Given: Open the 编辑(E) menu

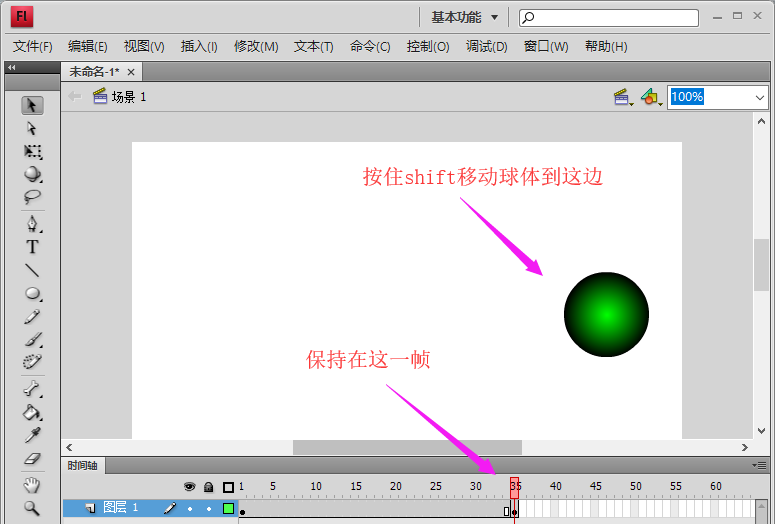Looking at the screenshot, I should coord(87,46).
